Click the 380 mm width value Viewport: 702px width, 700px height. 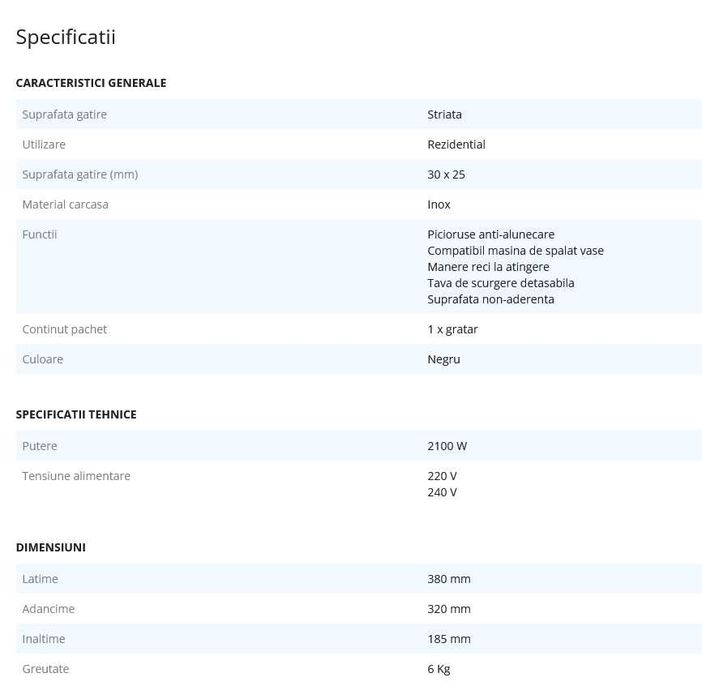pyautogui.click(x=449, y=580)
